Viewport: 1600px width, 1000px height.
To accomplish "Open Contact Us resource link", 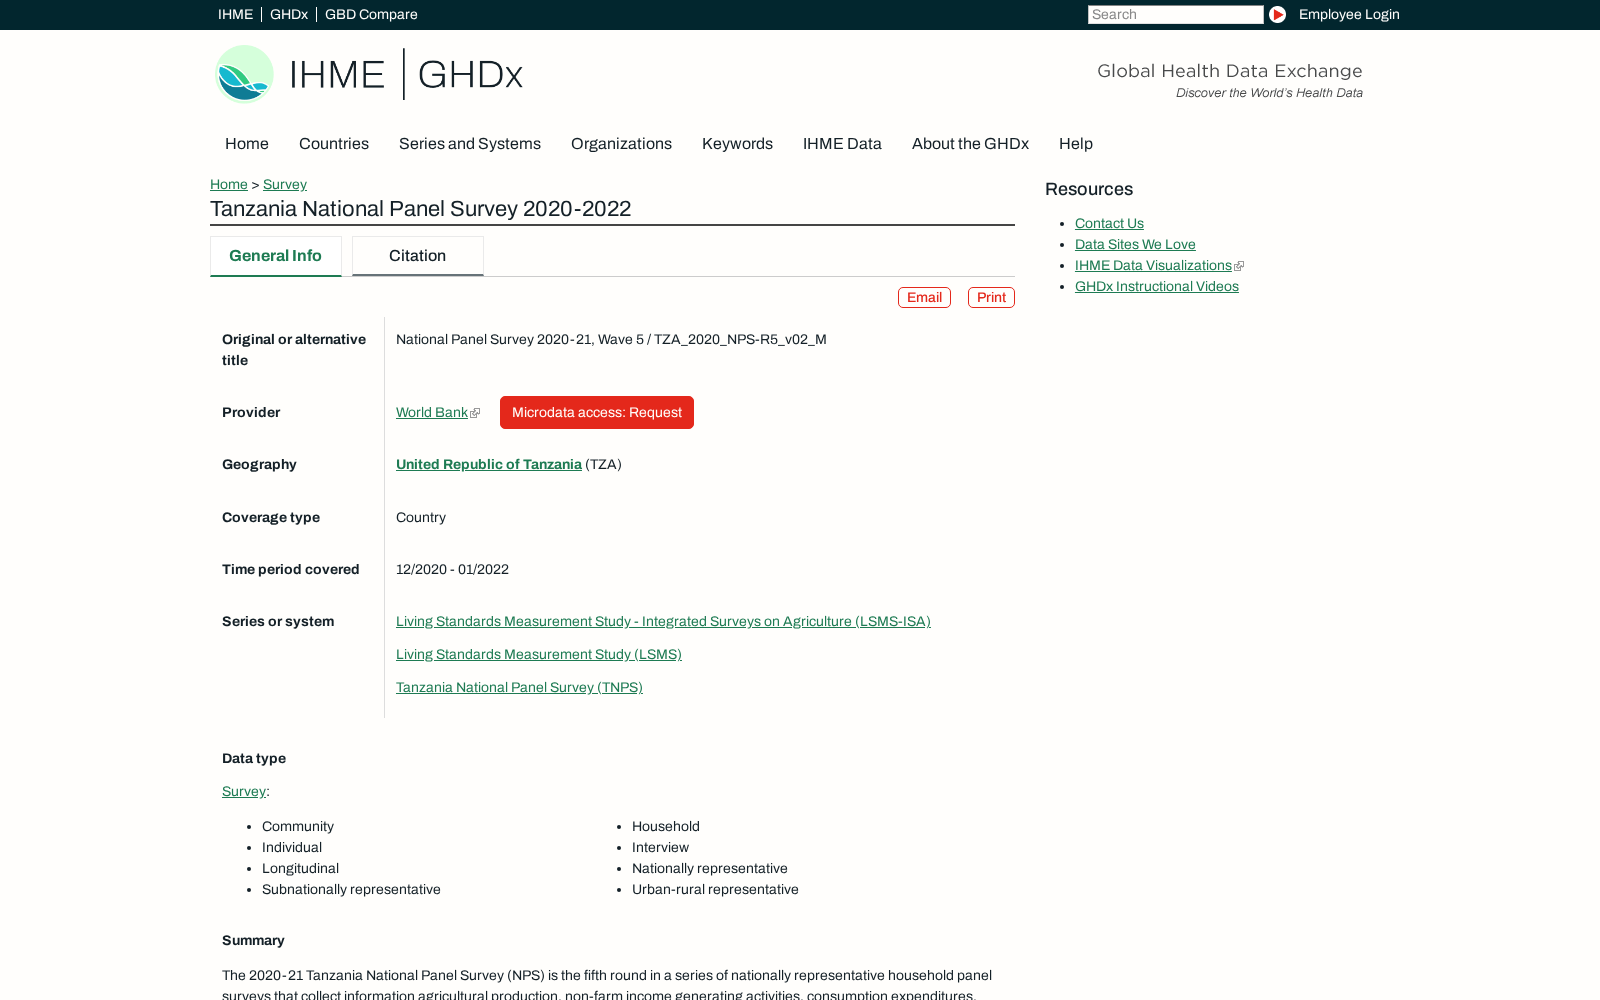I will [1109, 224].
